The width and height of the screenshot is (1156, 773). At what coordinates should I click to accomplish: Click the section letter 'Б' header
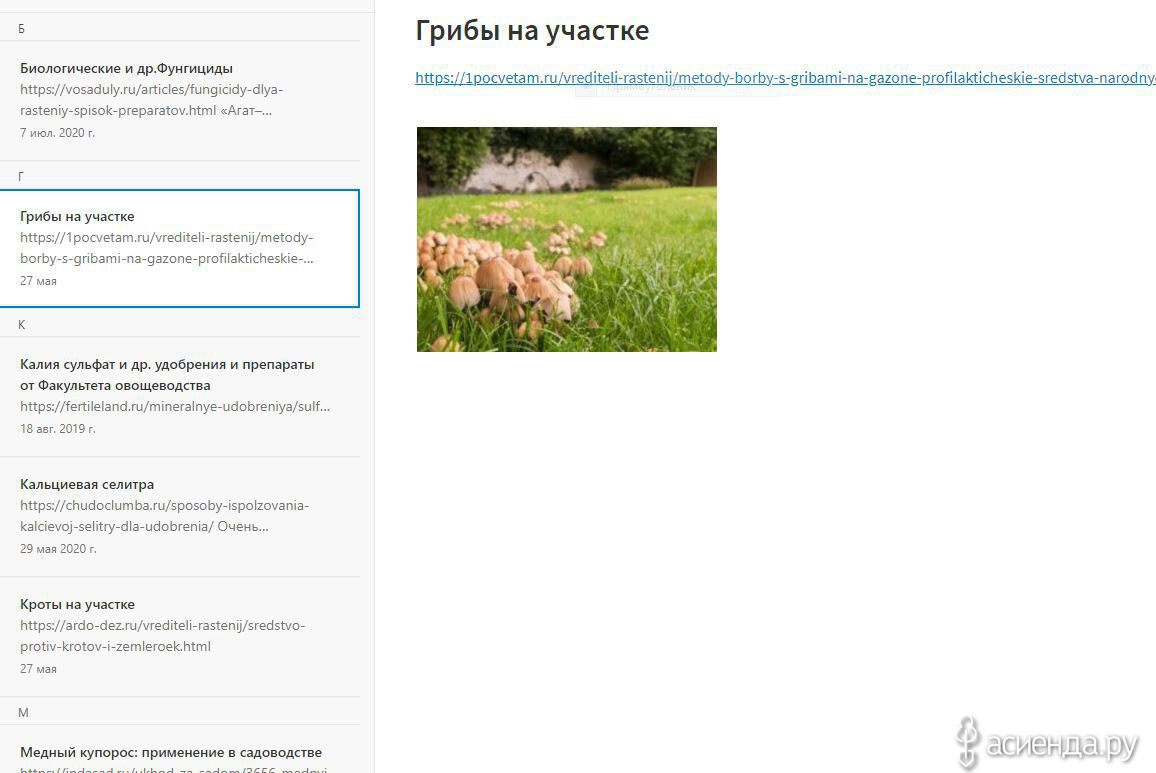pos(21,29)
